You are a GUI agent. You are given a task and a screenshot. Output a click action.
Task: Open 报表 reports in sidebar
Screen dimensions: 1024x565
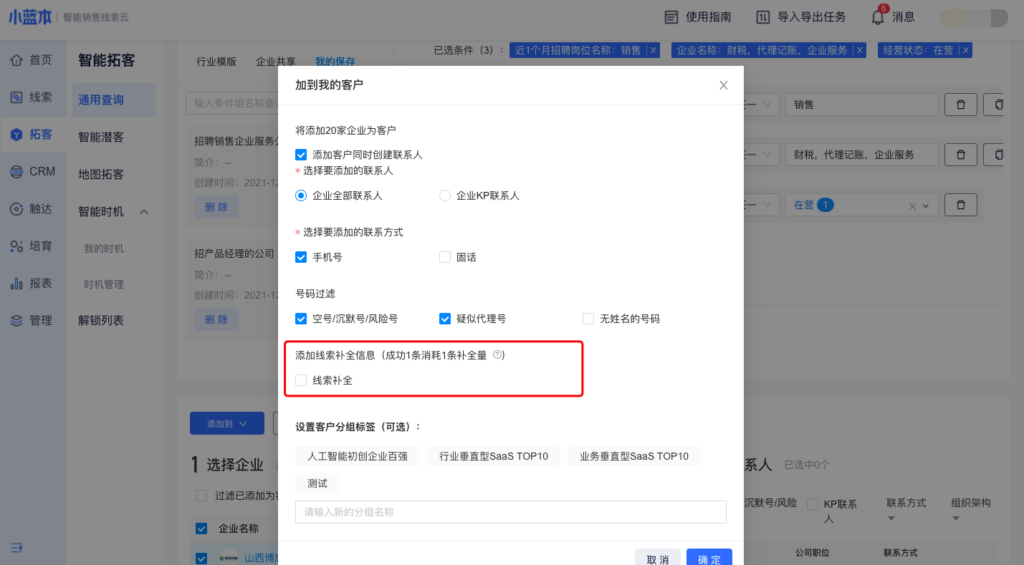point(30,284)
